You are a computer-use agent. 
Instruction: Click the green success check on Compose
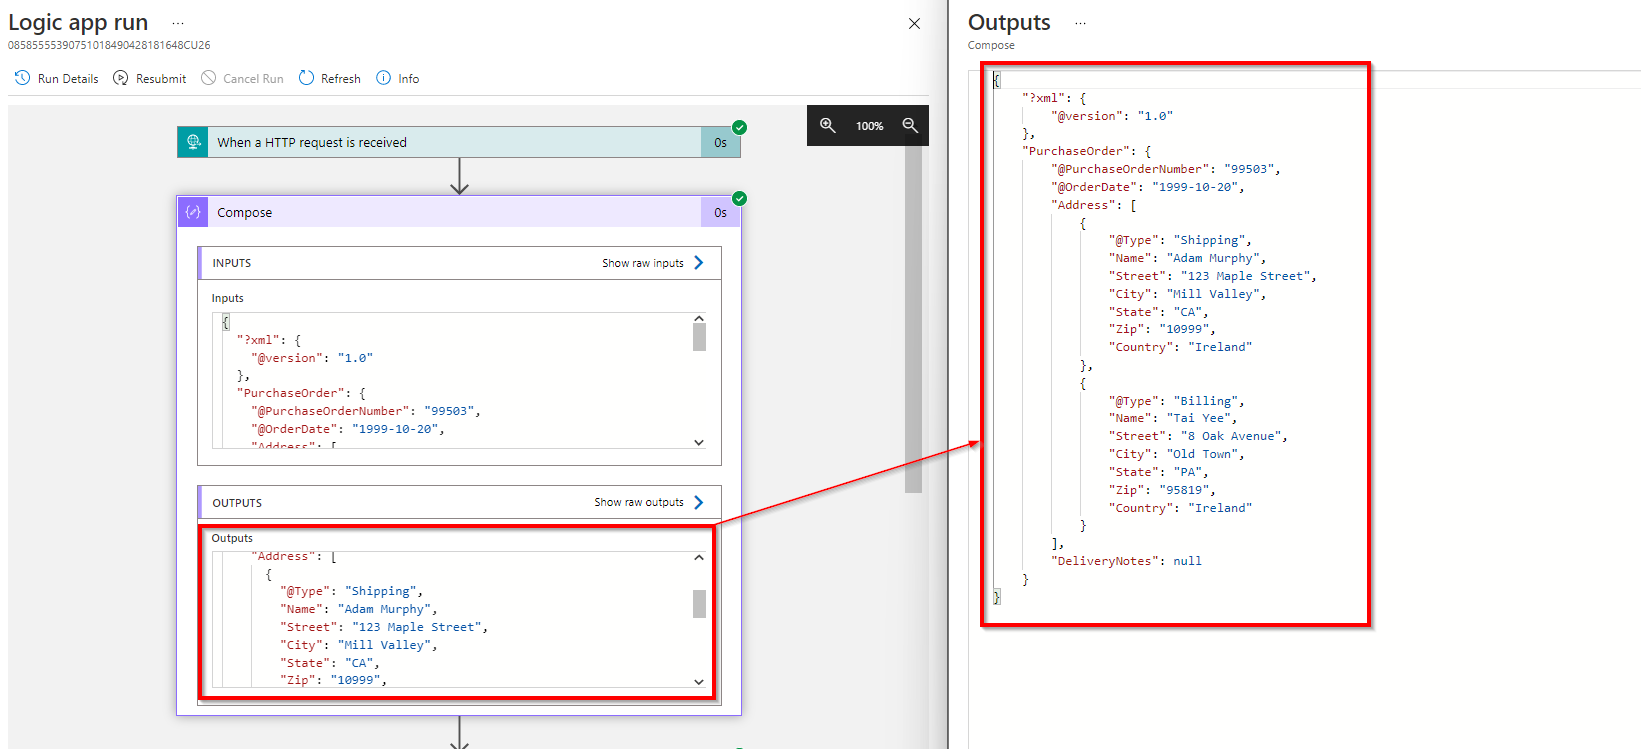739,198
